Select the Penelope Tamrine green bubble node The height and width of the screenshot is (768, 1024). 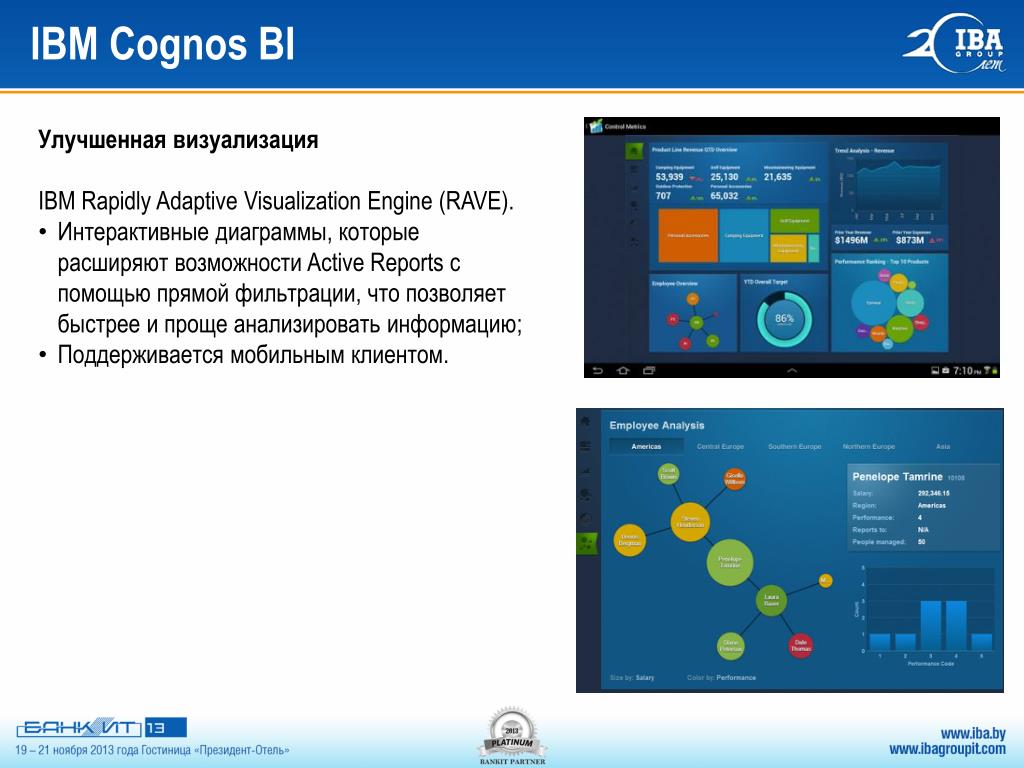(x=729, y=562)
